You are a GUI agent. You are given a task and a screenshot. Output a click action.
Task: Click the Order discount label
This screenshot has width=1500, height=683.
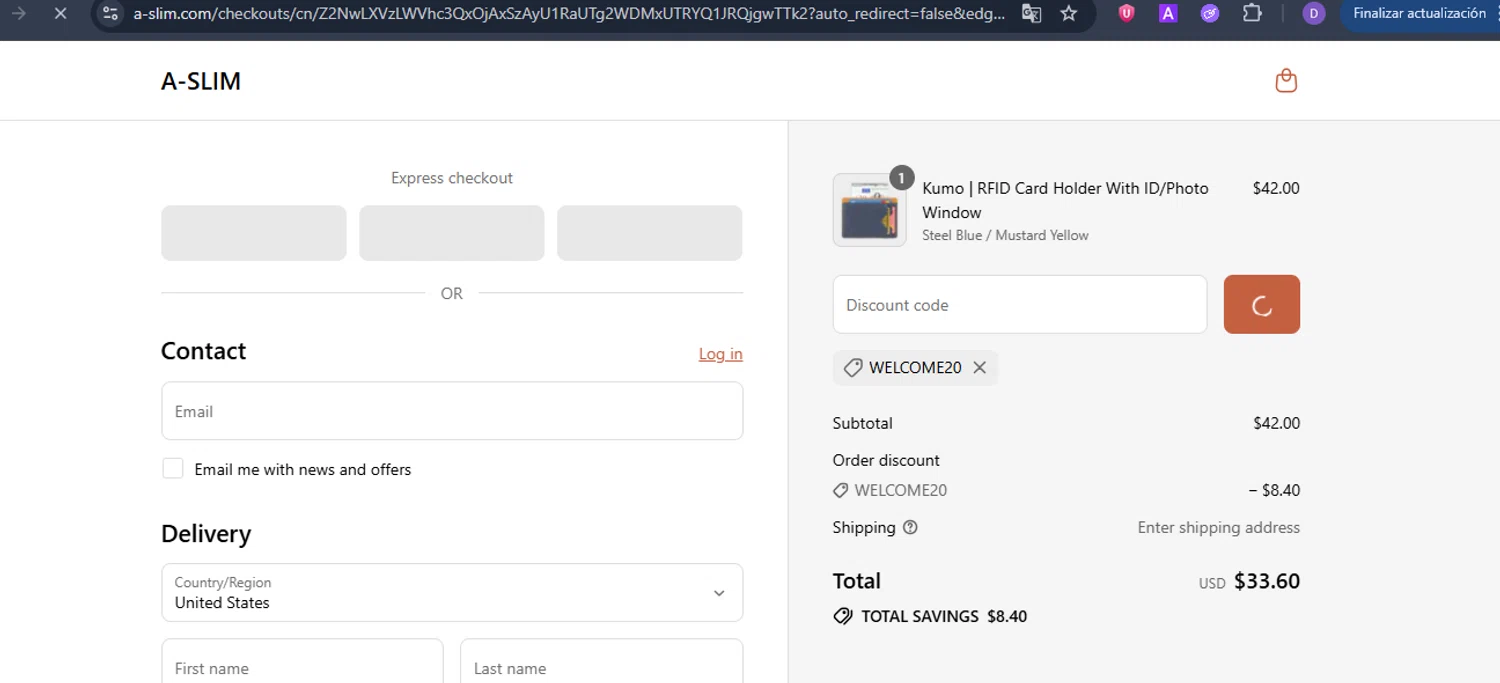pos(886,461)
